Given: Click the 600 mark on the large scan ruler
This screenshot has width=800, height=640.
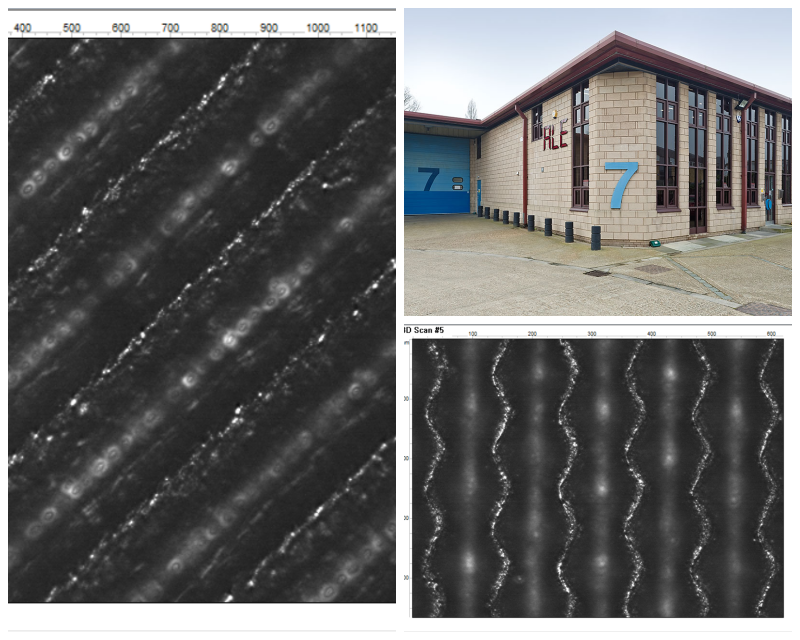Looking at the screenshot, I should click(x=121, y=28).
